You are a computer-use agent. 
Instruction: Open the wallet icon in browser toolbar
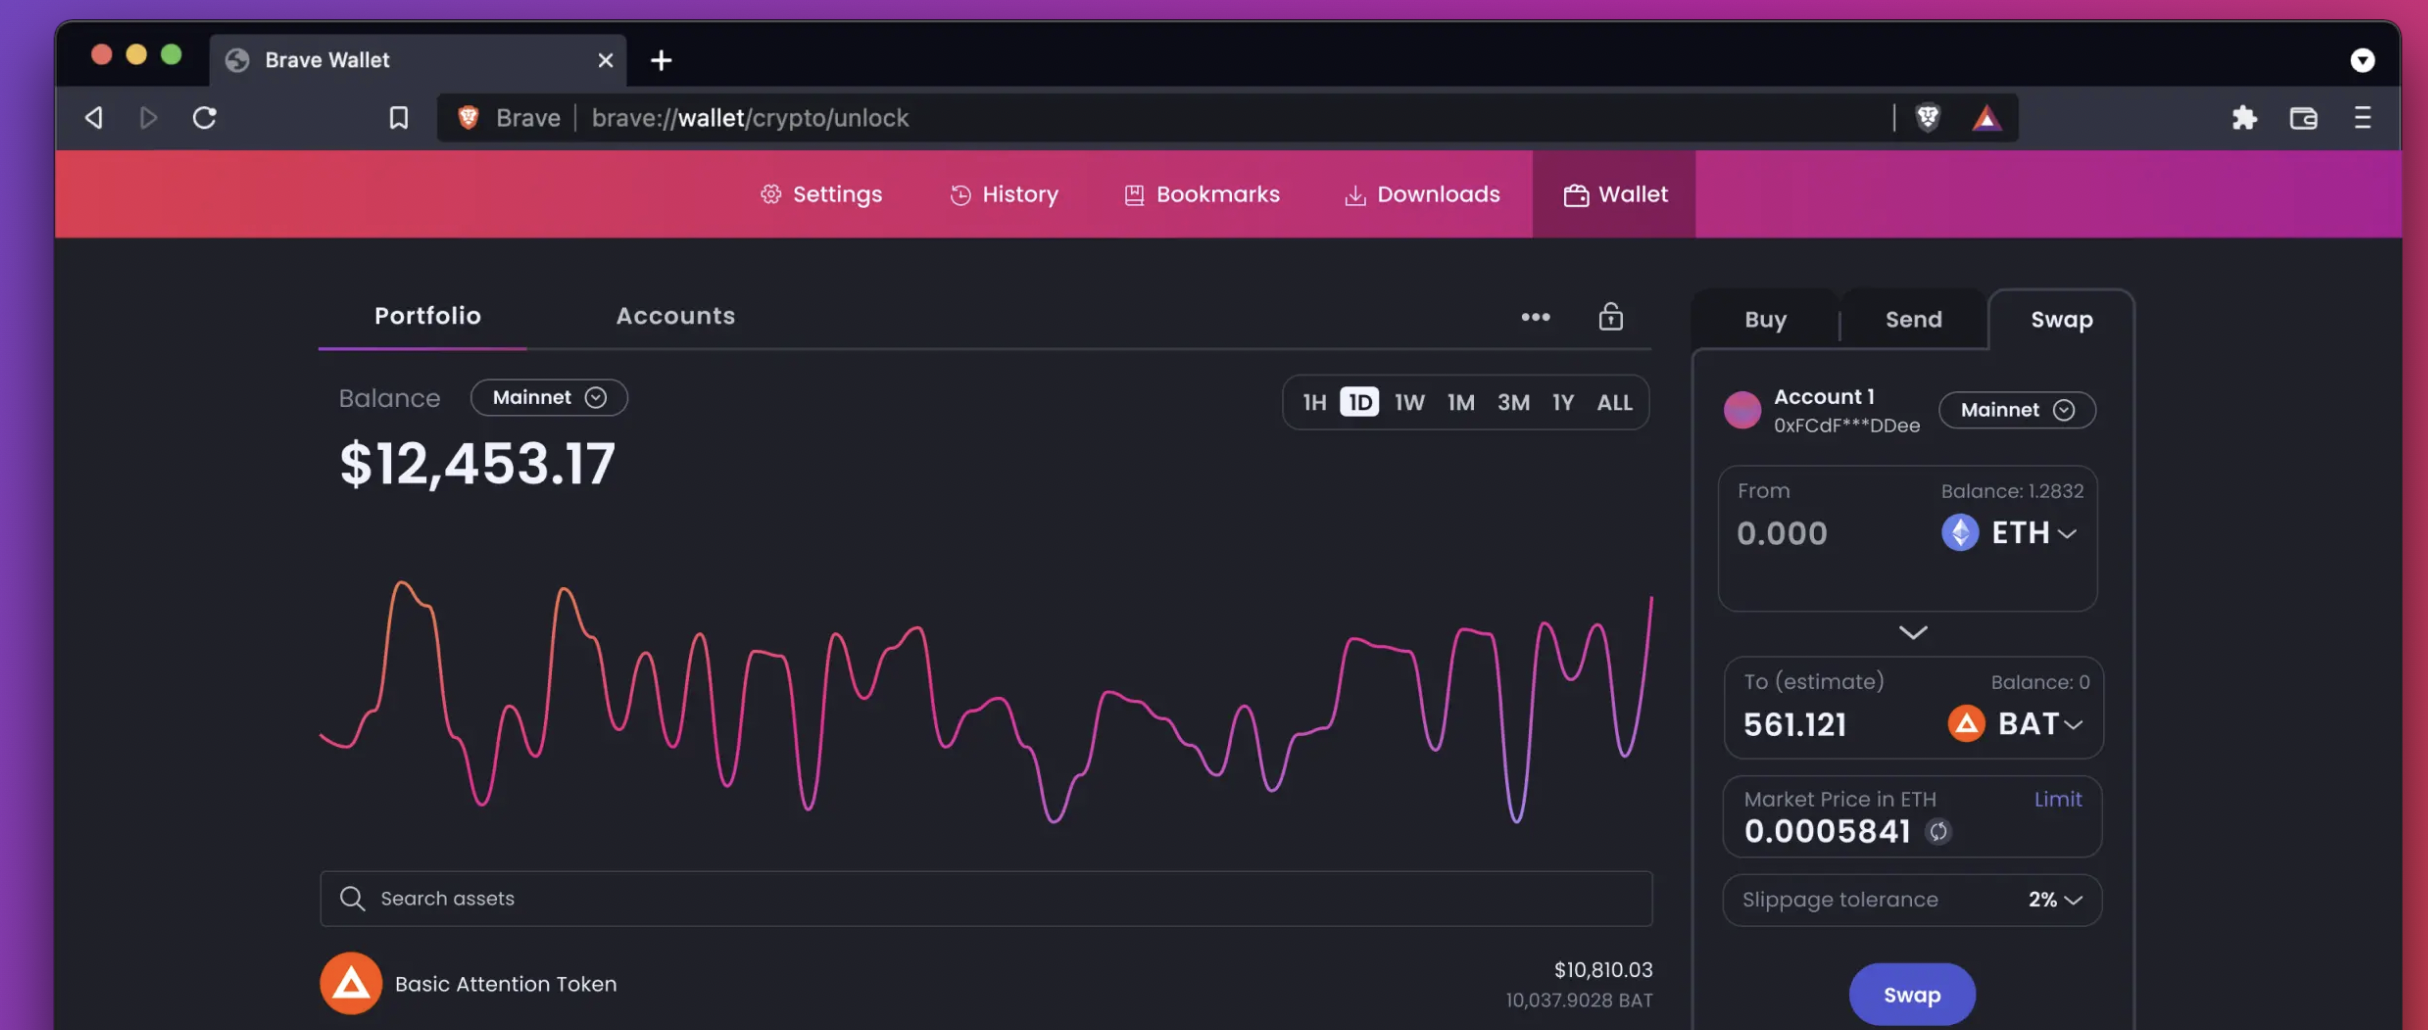[2304, 118]
